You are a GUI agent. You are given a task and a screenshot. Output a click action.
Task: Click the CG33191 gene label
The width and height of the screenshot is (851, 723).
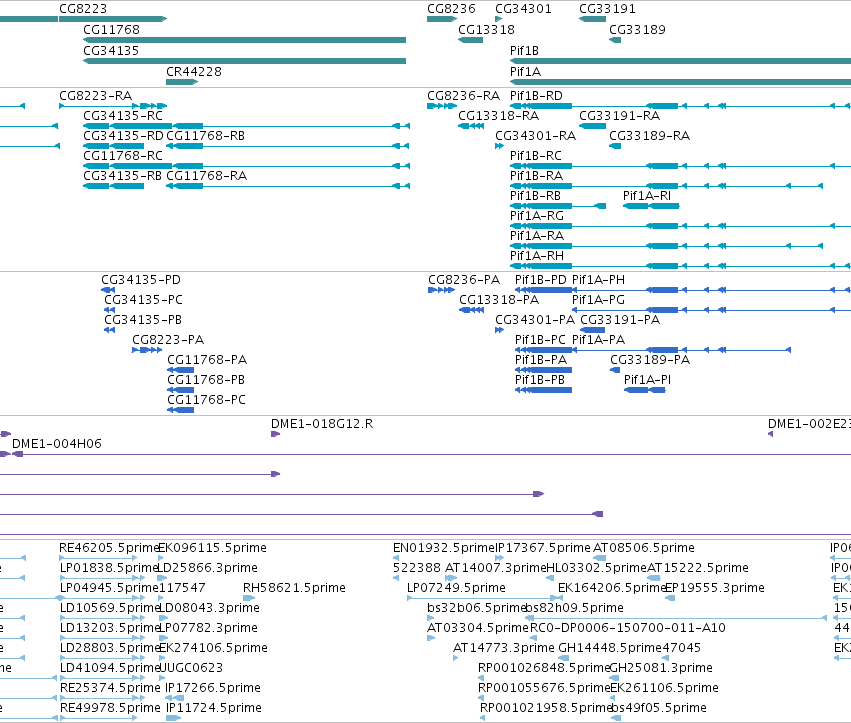click(607, 9)
